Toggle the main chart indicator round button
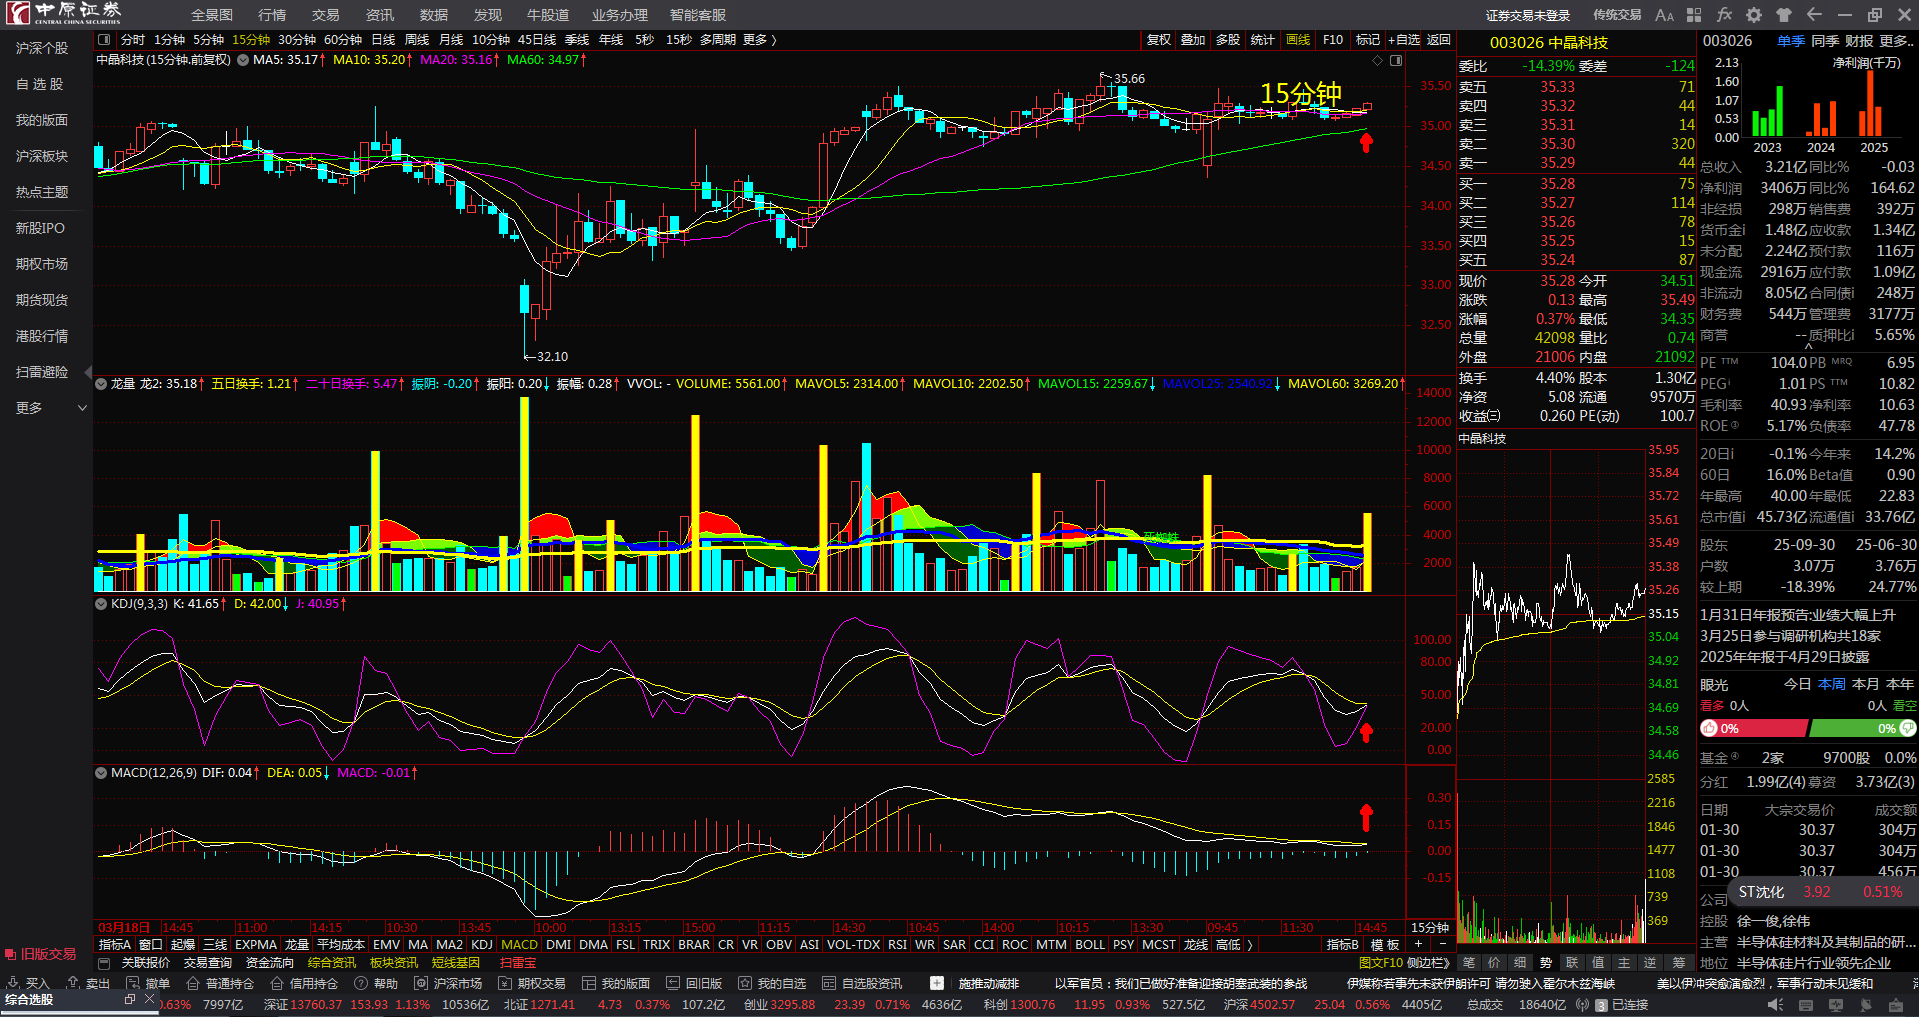This screenshot has height=1017, width=1919. click(243, 60)
